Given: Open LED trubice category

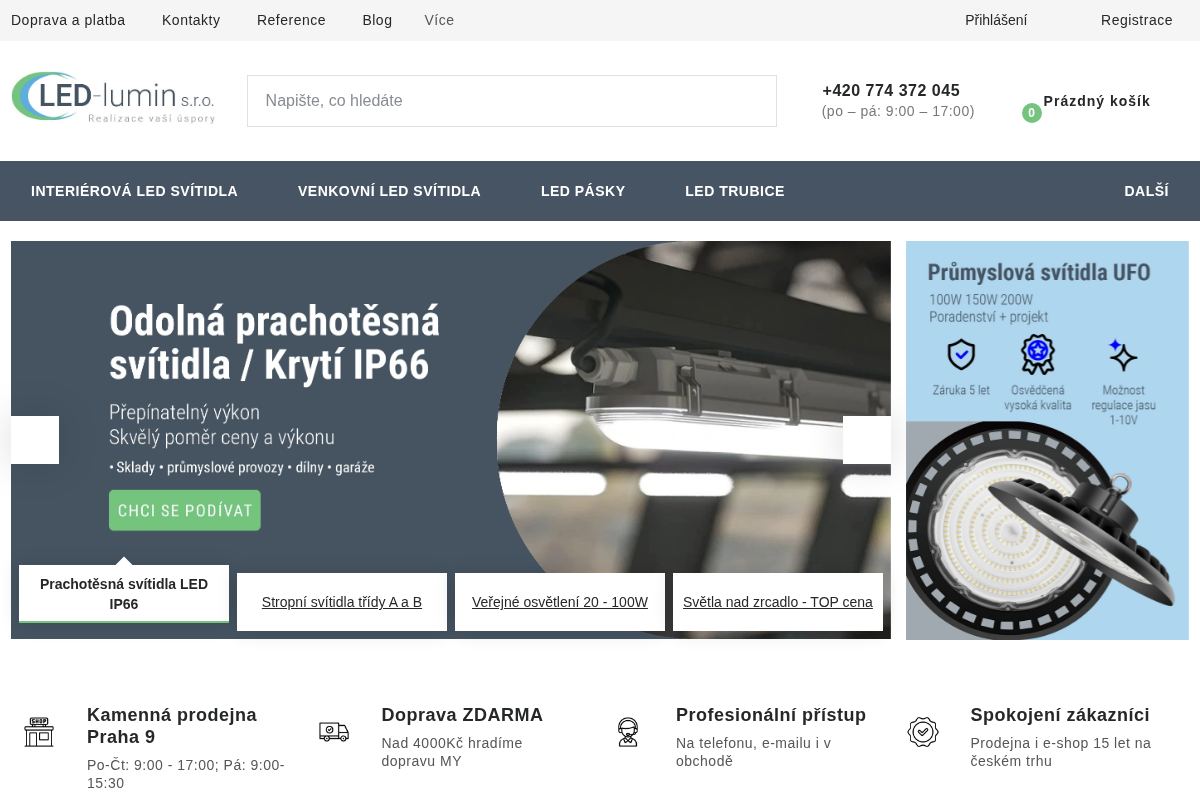Looking at the screenshot, I should click(735, 191).
